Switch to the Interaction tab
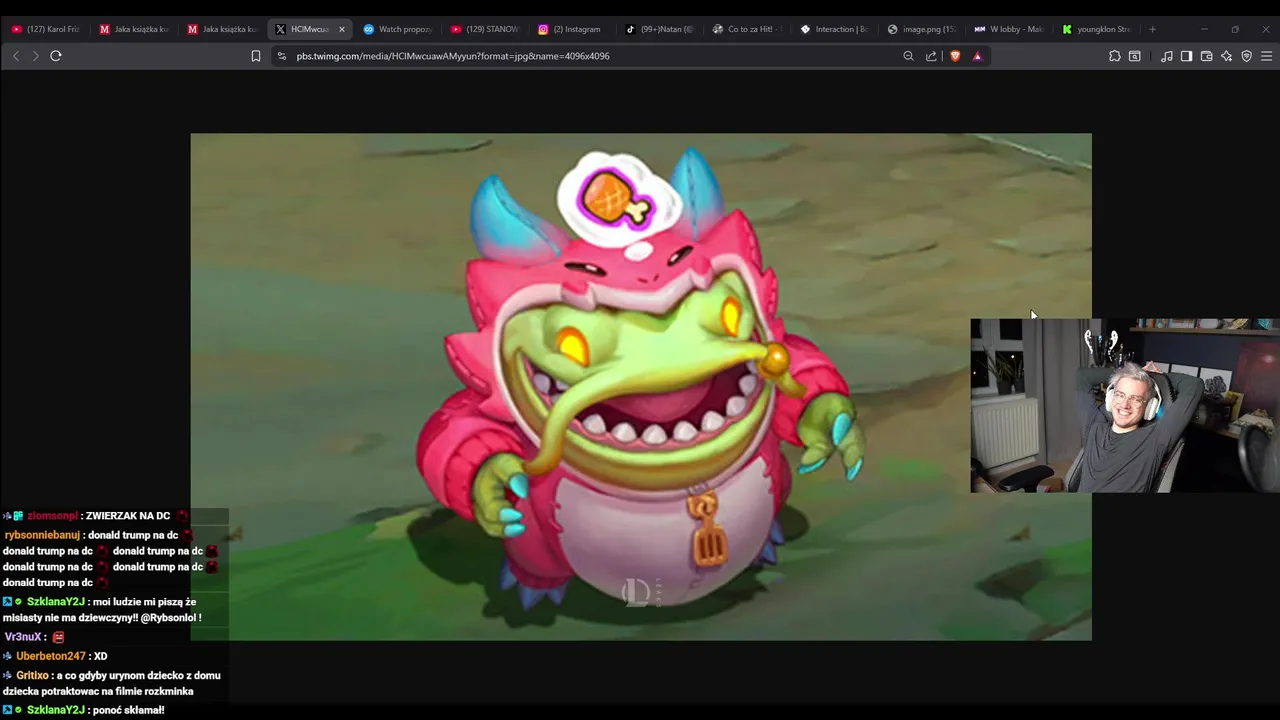 (835, 29)
